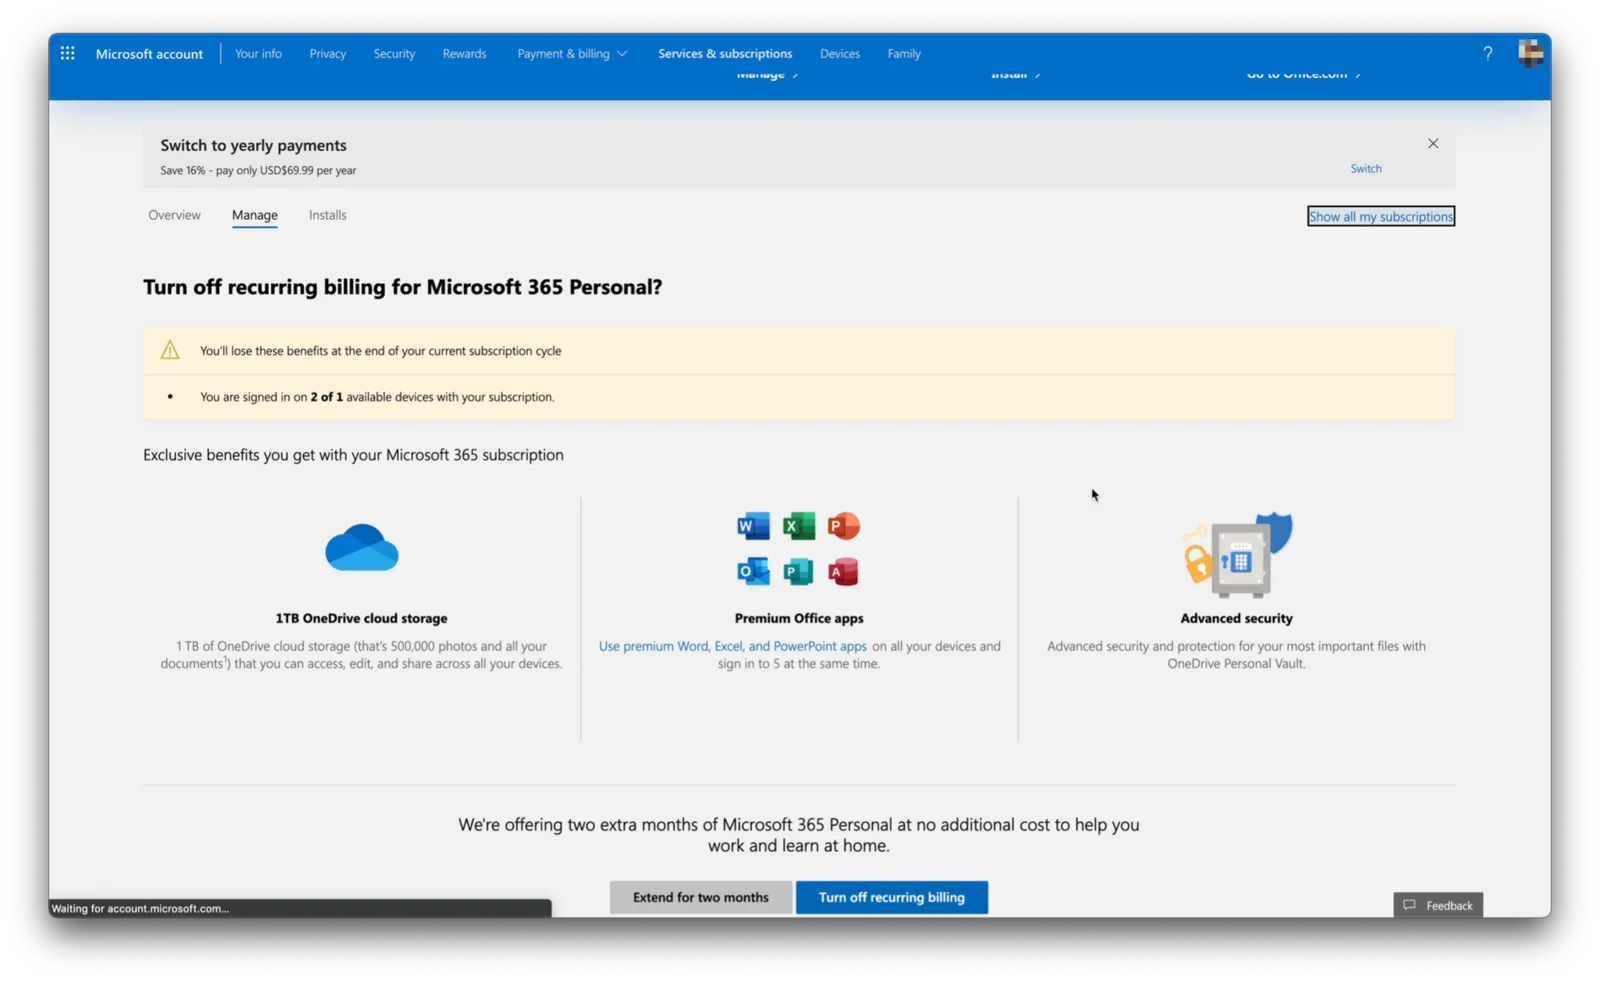Screen dimensions: 1600x982
Task: Select the Manage tab
Action: [255, 215]
